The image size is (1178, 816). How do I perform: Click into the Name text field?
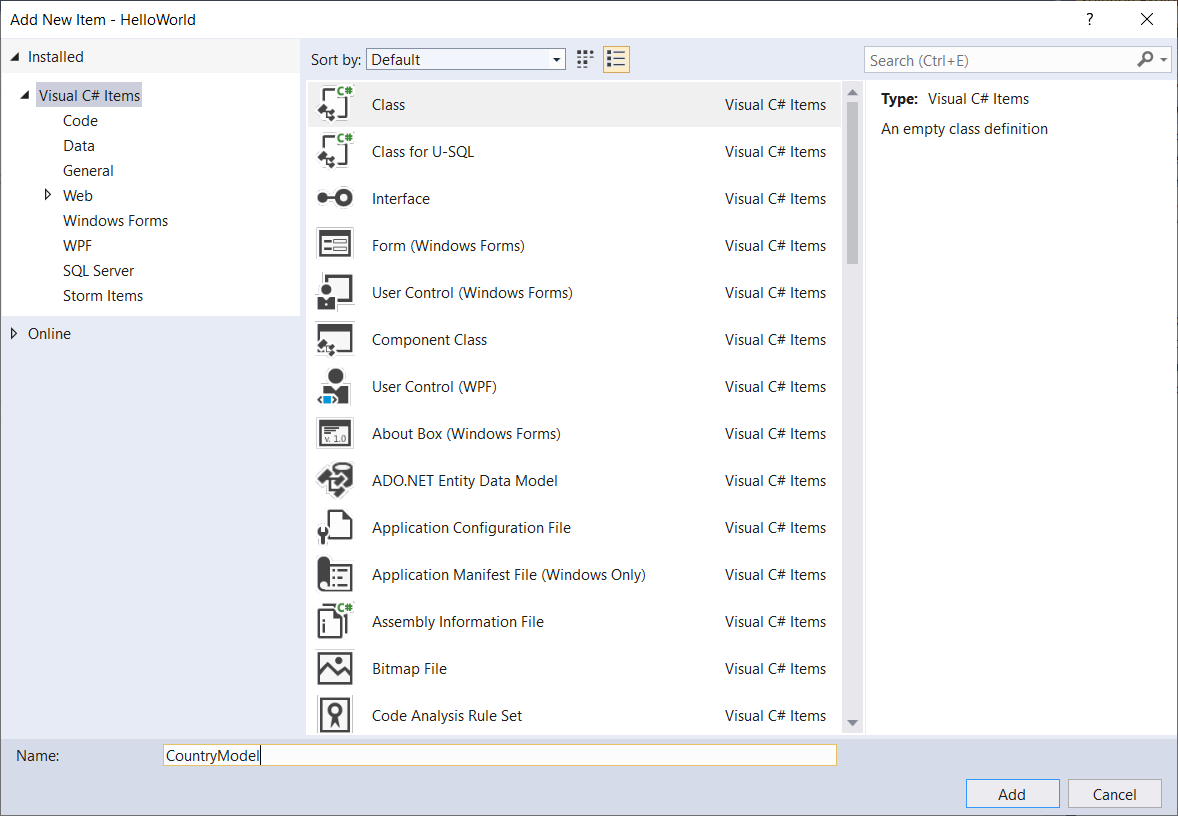pyautogui.click(x=500, y=755)
